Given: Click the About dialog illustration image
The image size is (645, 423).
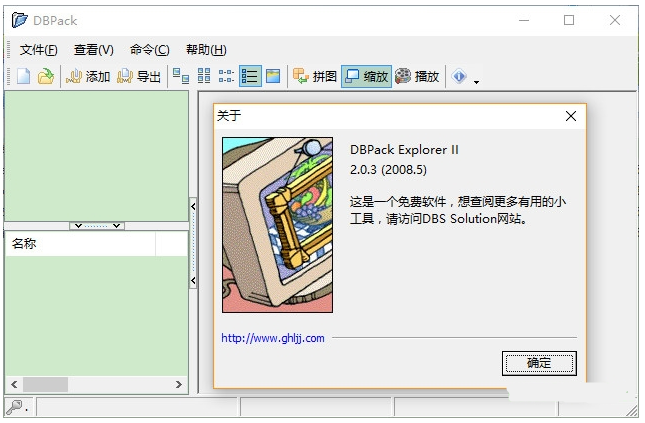Looking at the screenshot, I should [x=277, y=225].
